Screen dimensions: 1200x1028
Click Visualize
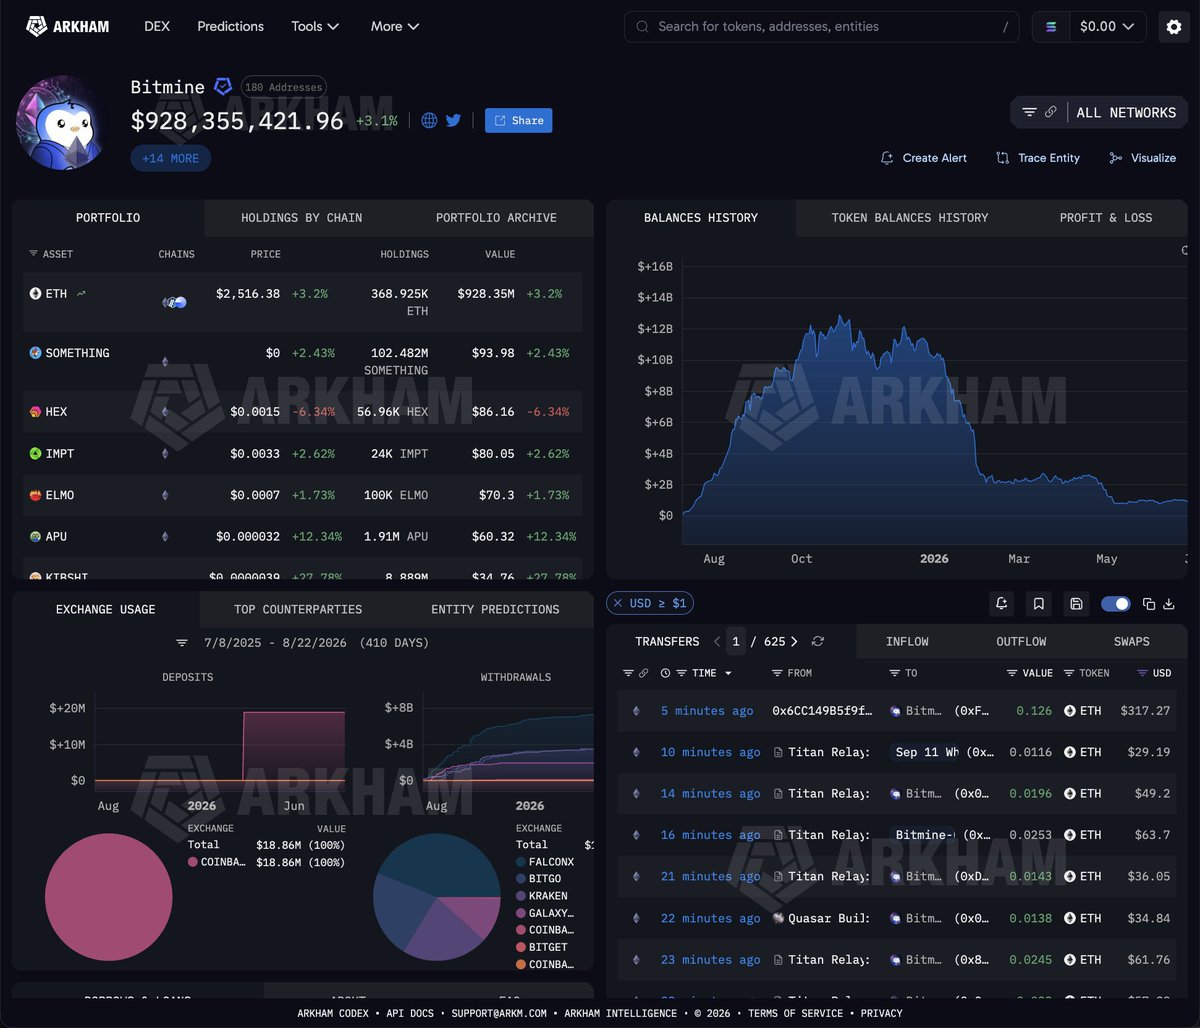(x=1143, y=158)
